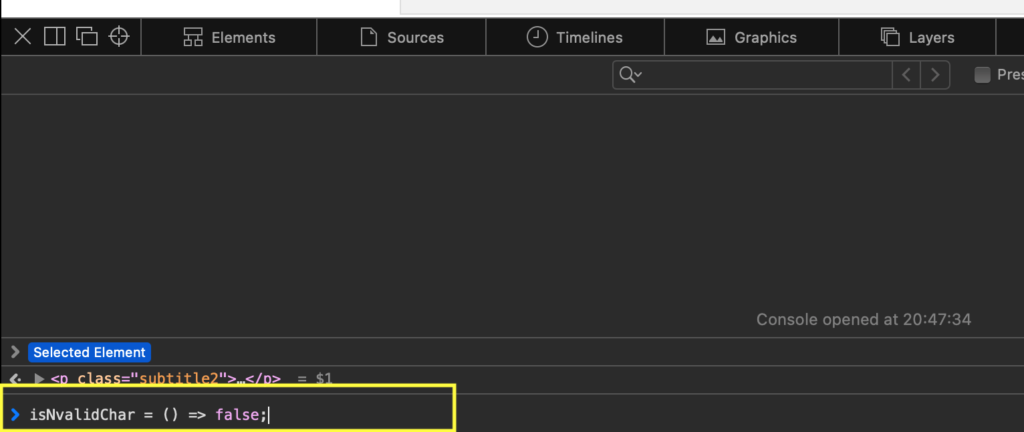Open the Sources tab
The image size is (1024, 432).
point(401,37)
